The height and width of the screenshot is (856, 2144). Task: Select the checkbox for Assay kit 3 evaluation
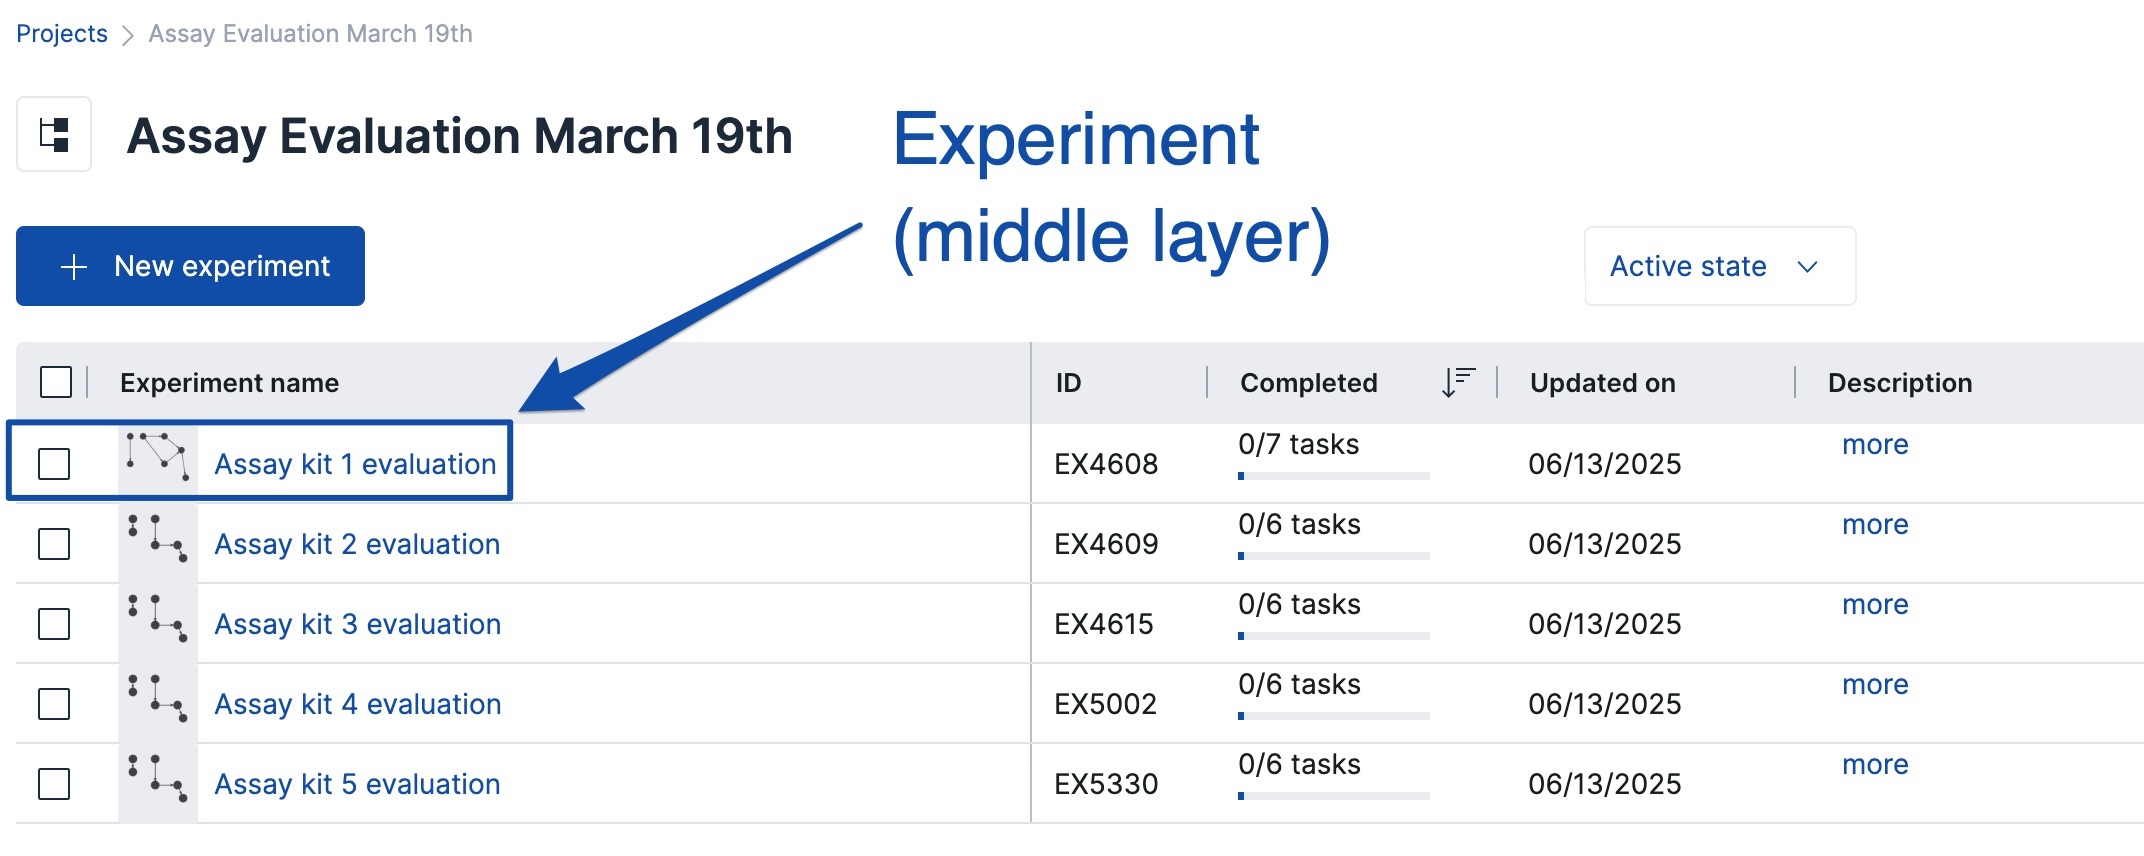point(54,624)
